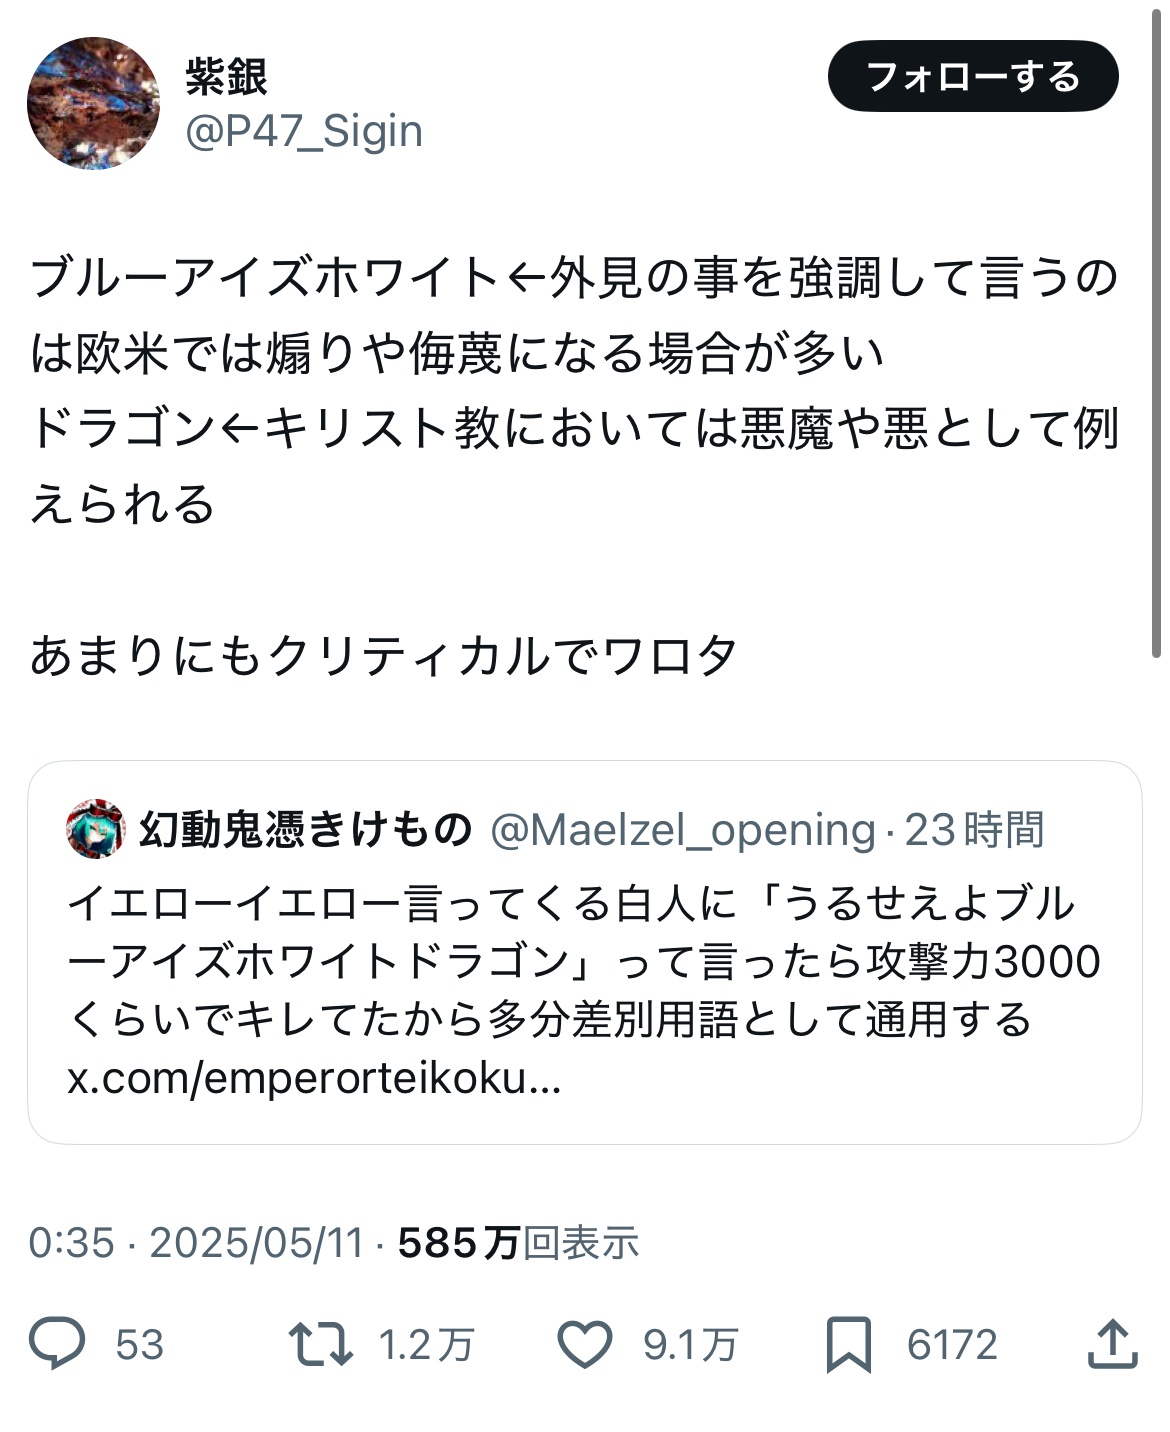Viewport: 1170px width, 1432px height.
Task: Open quoted user's small avatar
Action: click(x=95, y=829)
